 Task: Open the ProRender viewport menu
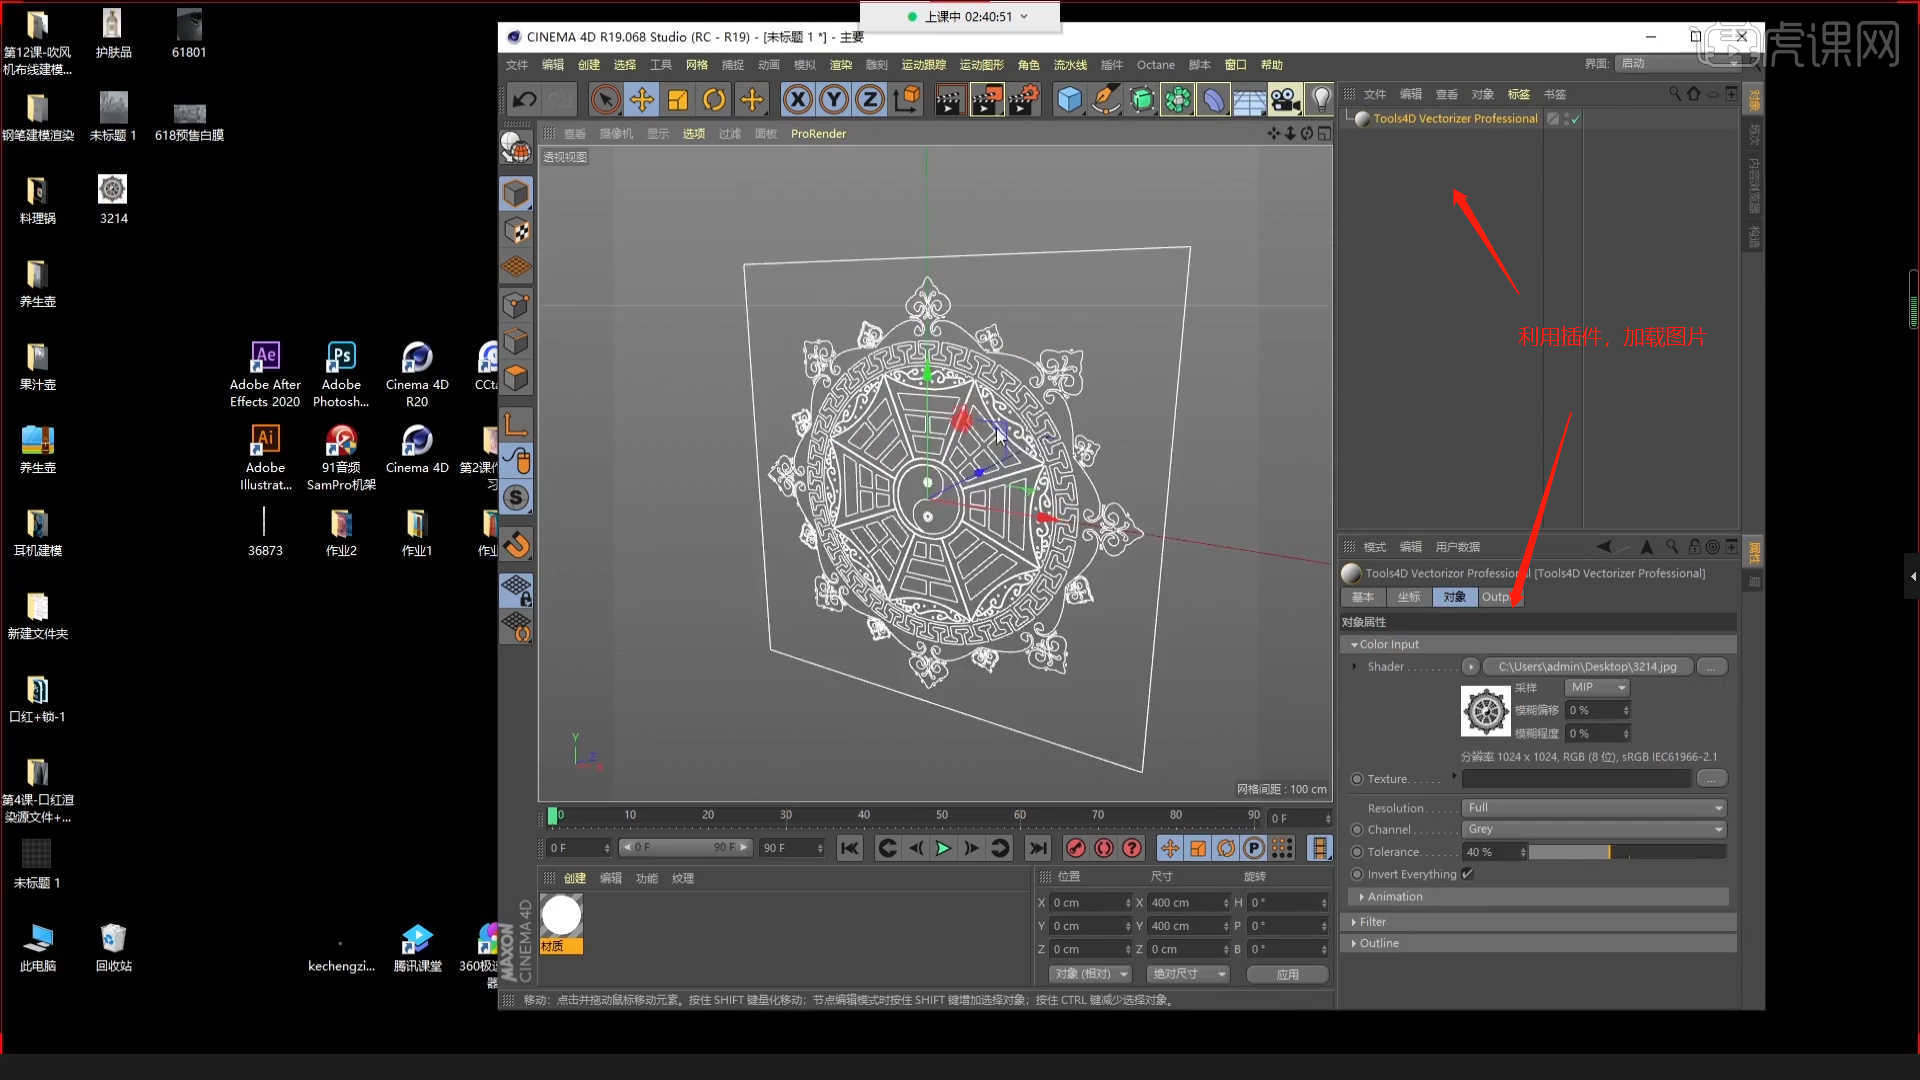click(x=818, y=133)
